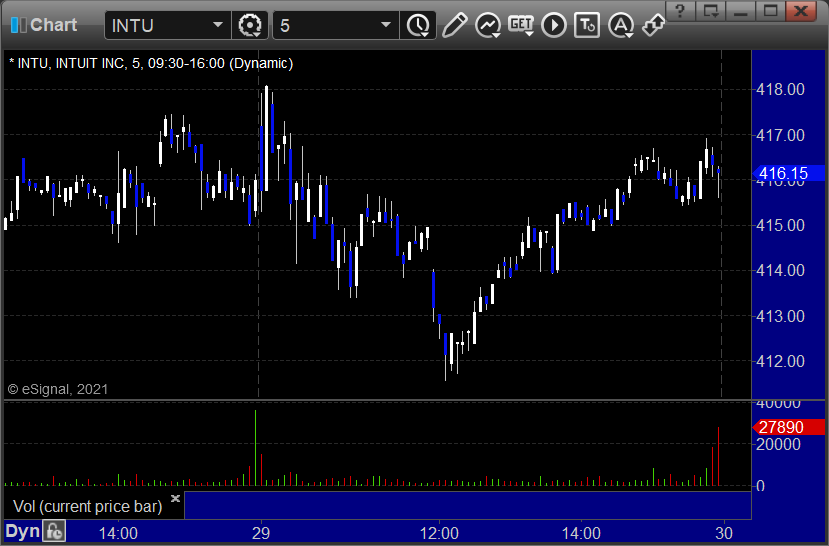829x546 pixels.
Task: Select the pencil drawing tool
Action: (x=454, y=25)
